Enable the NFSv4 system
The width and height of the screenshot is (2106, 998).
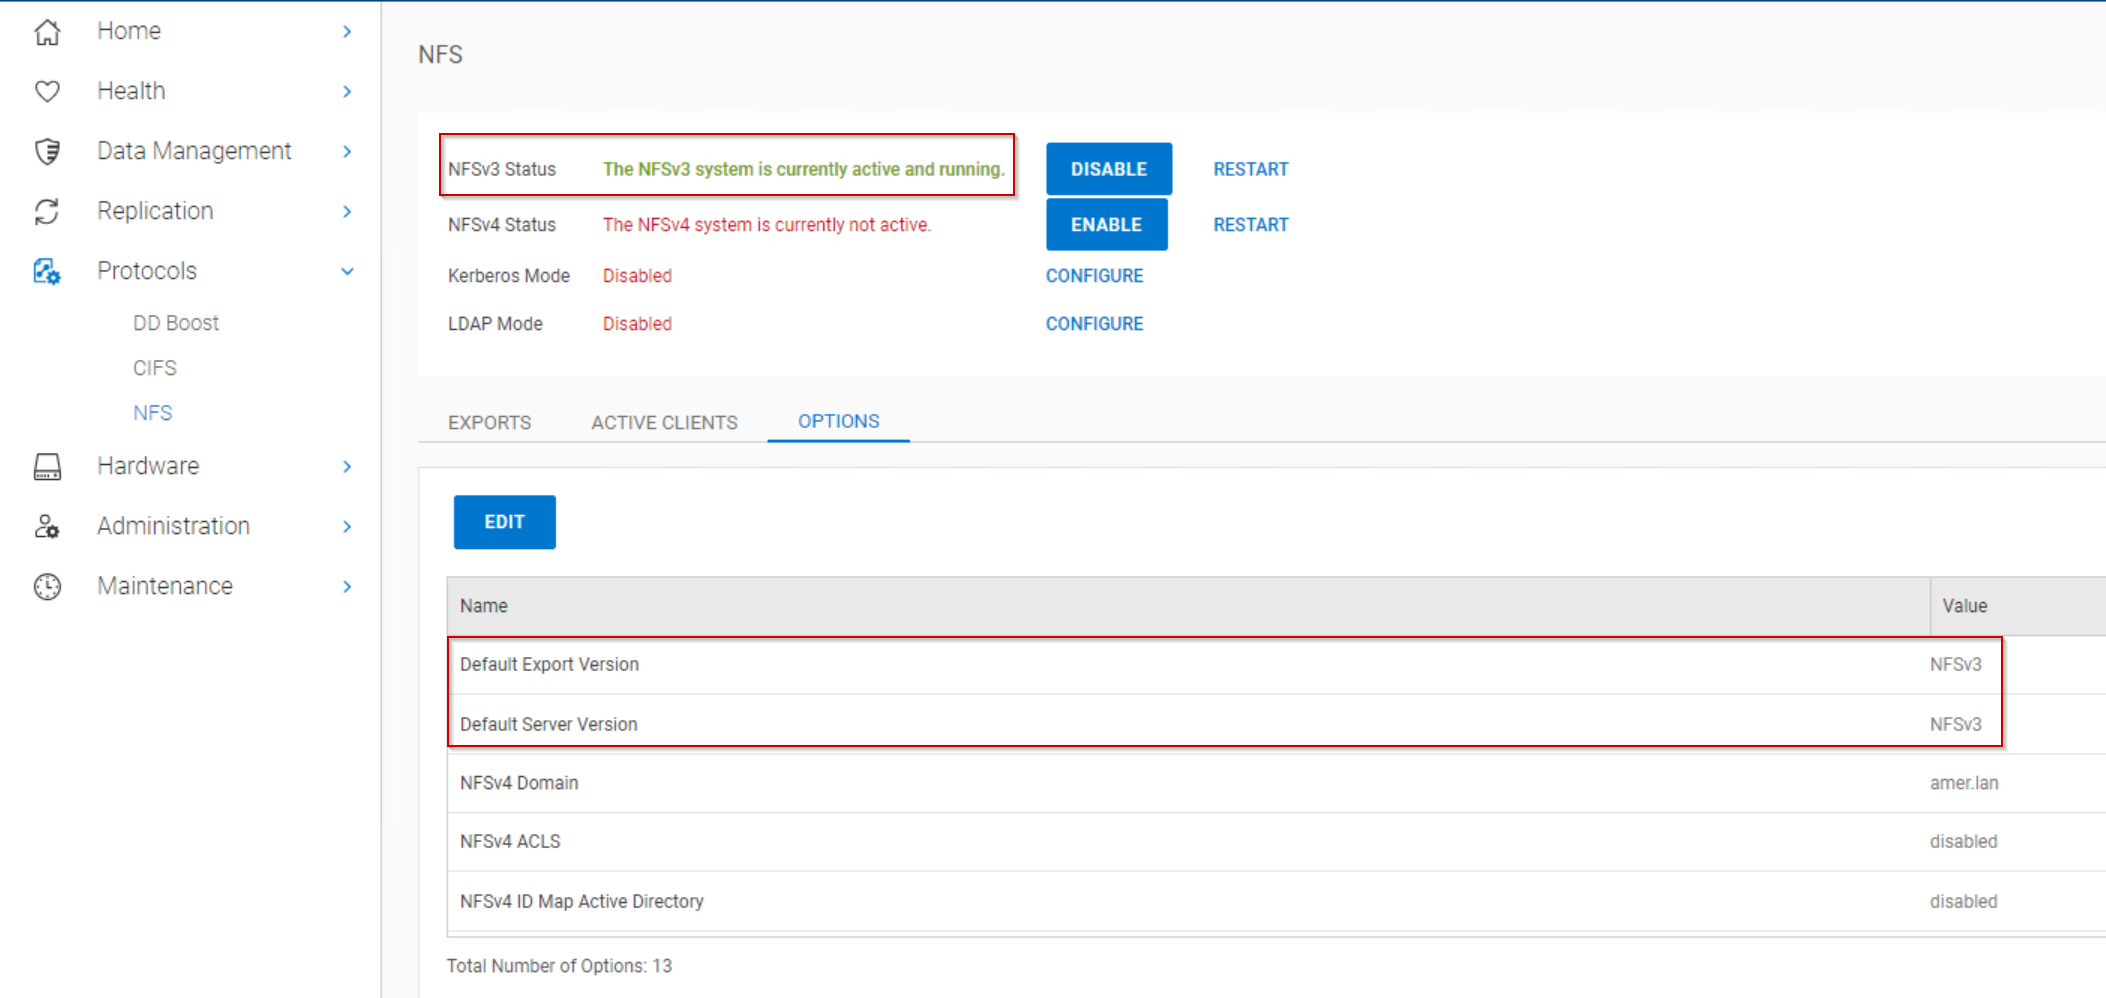coord(1106,224)
